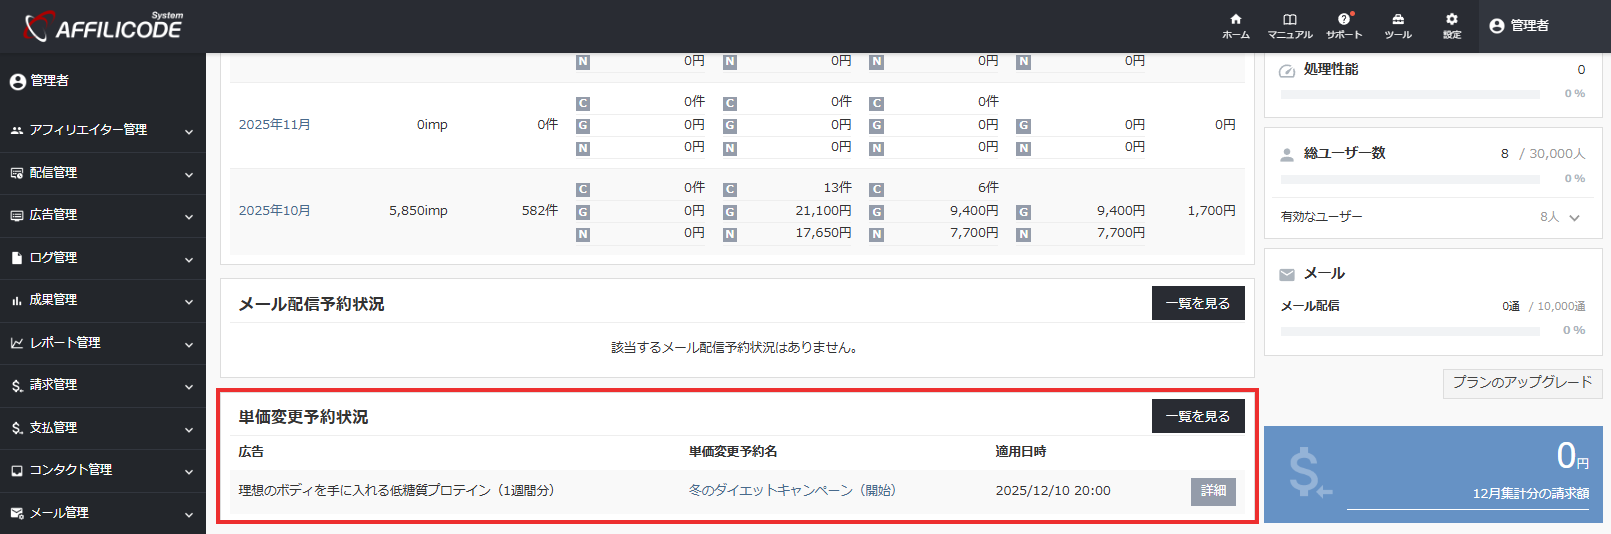Click the 総ユーザー数 person icon
This screenshot has width=1611, height=534.
(x=1287, y=155)
